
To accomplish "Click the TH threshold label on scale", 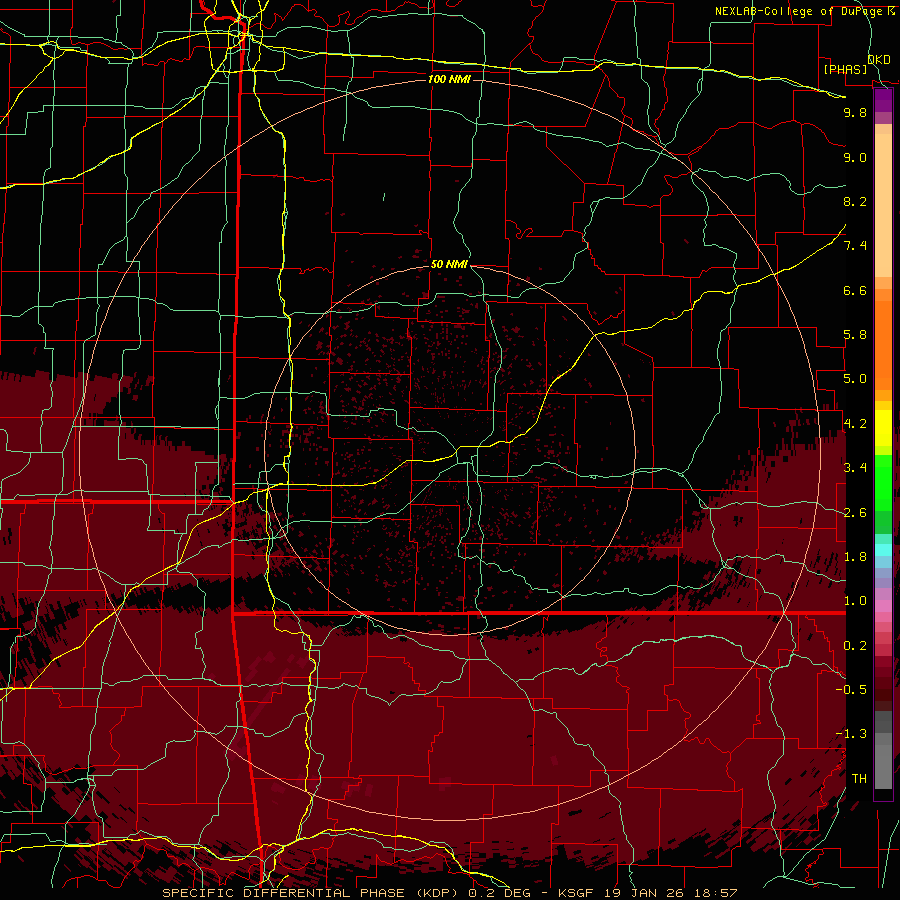I will (859, 779).
